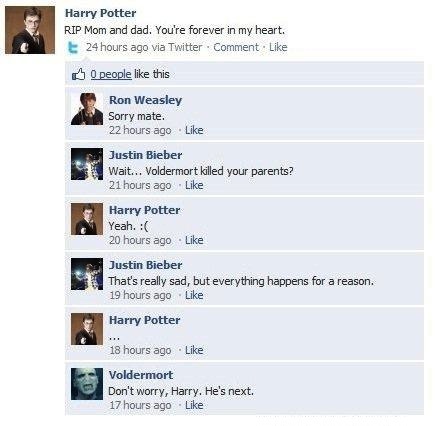This screenshot has height=426, width=435.
Task: Open Harry Potter's large profile picture
Action: click(30, 30)
